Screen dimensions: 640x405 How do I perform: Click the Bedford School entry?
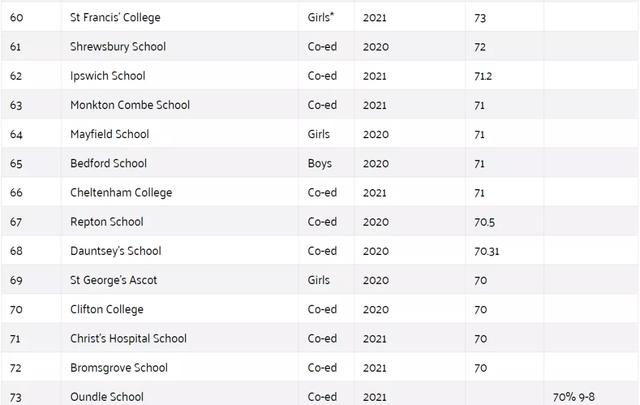(x=108, y=163)
